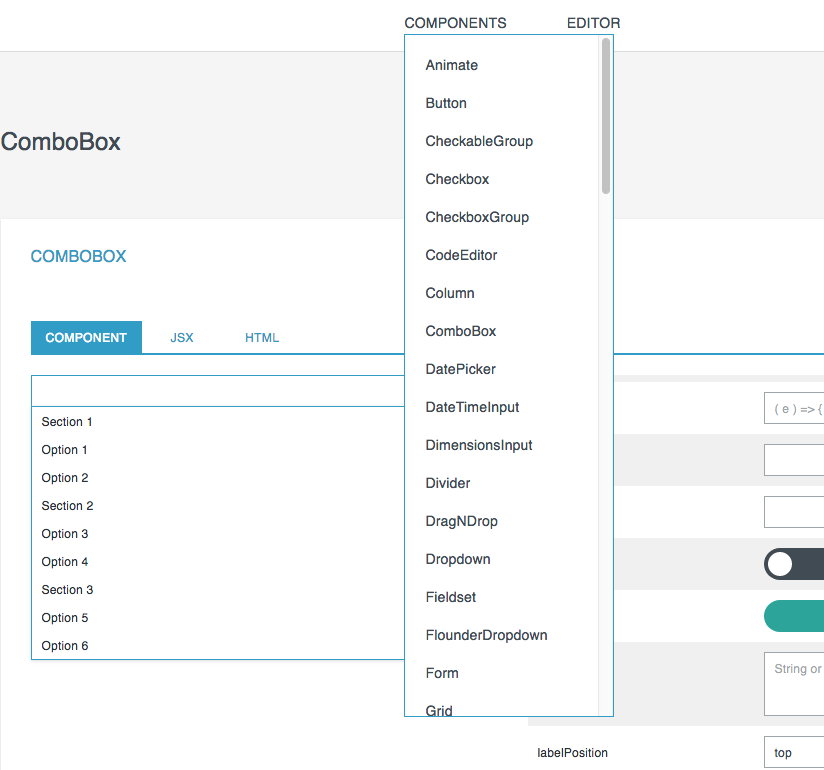Click the Section 2 header in ComboBox
824x770 pixels.
pyautogui.click(x=218, y=506)
